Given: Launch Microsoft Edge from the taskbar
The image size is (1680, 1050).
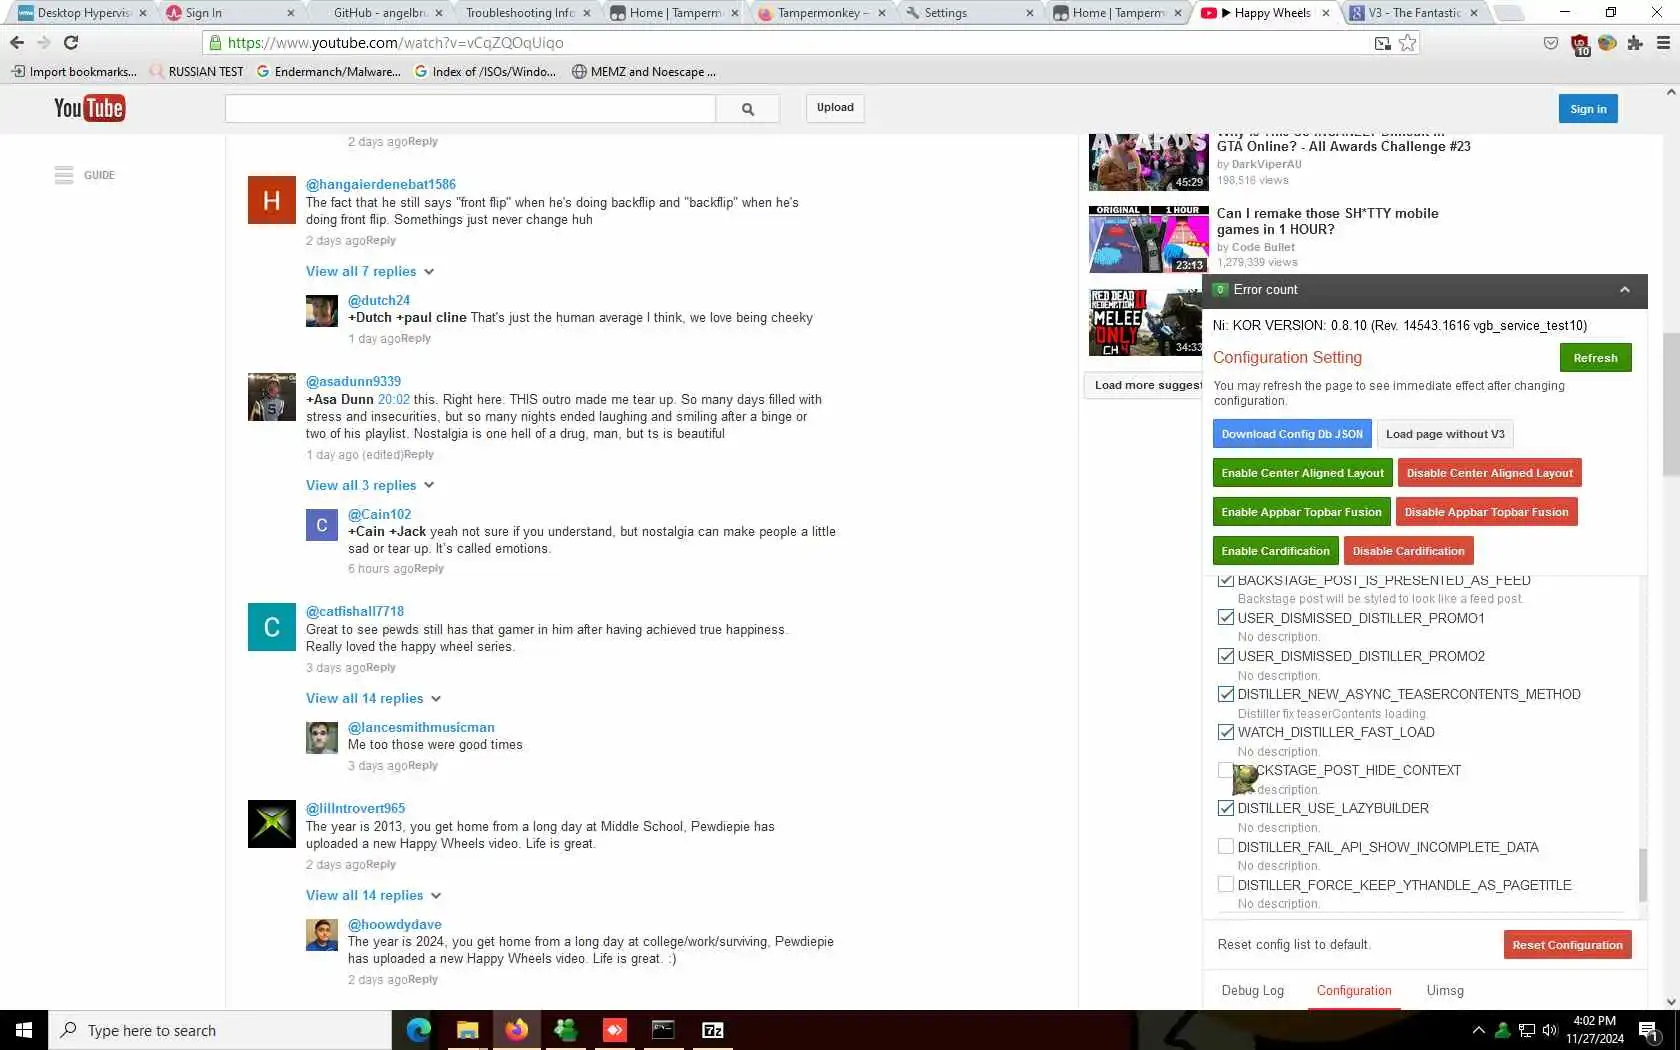Looking at the screenshot, I should tap(418, 1030).
